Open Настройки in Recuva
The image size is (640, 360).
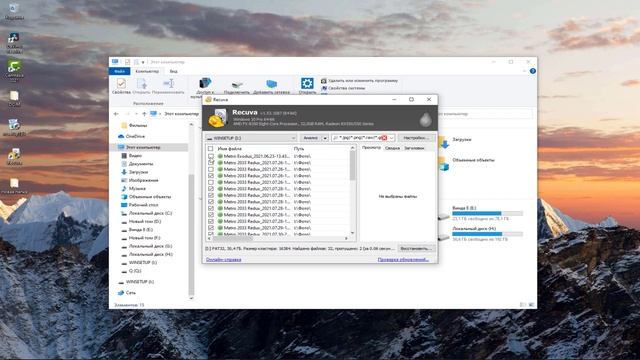pos(416,138)
